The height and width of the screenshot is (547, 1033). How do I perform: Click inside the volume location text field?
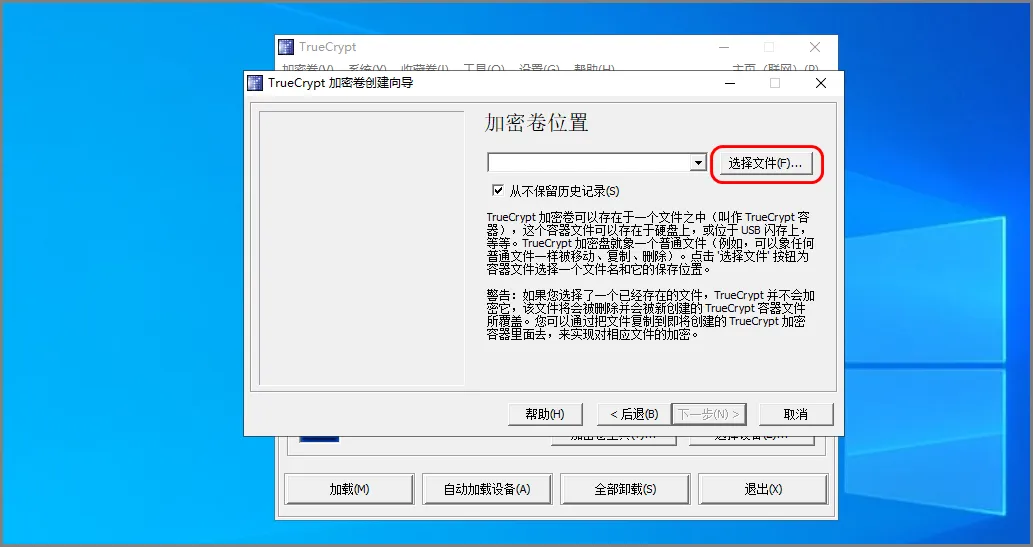point(589,163)
